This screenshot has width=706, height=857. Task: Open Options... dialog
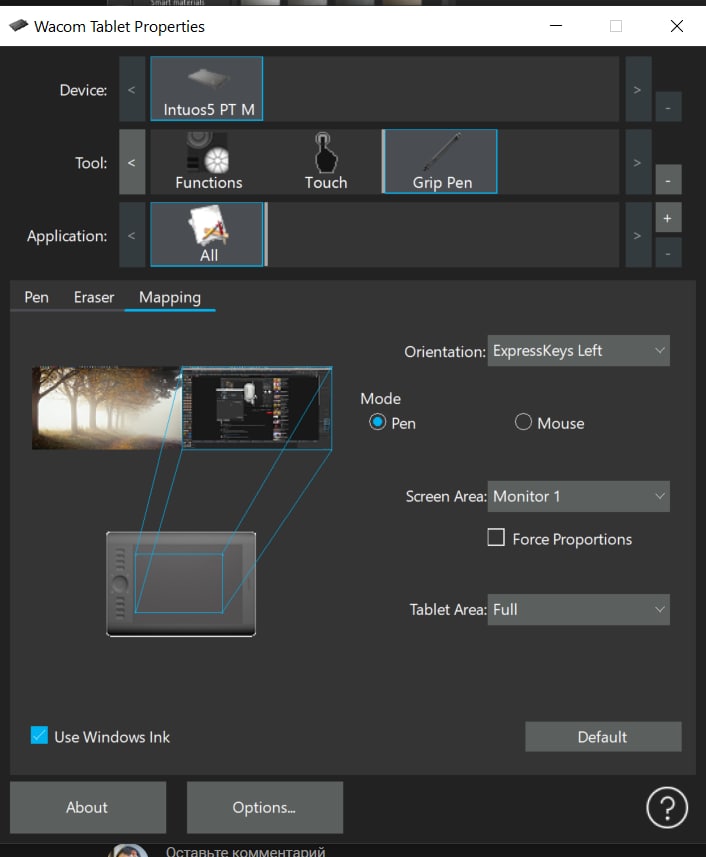(264, 807)
